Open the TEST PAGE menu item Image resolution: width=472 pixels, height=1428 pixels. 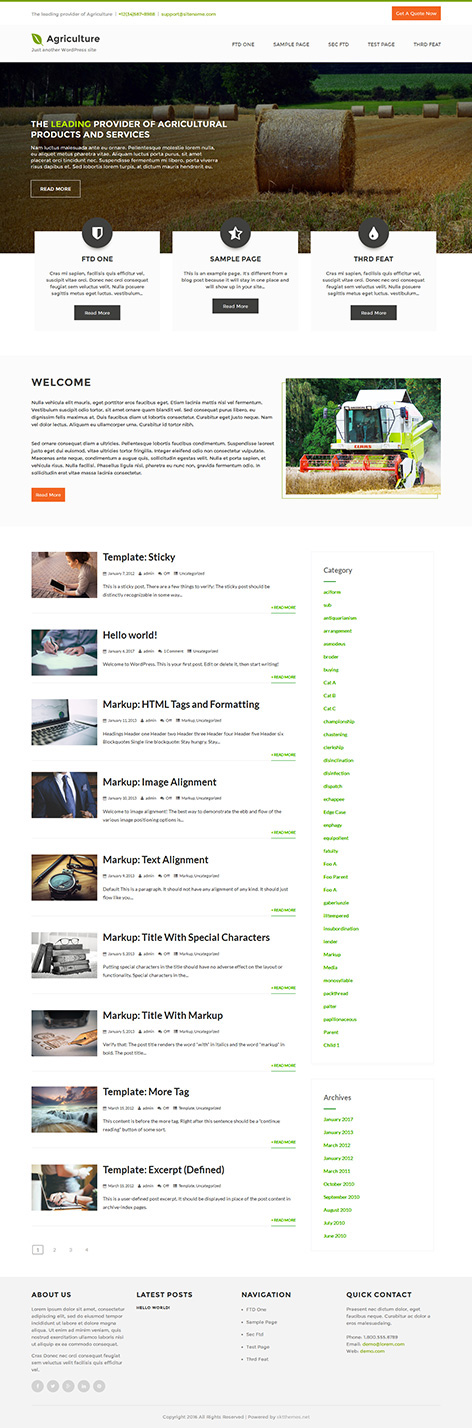pyautogui.click(x=381, y=45)
